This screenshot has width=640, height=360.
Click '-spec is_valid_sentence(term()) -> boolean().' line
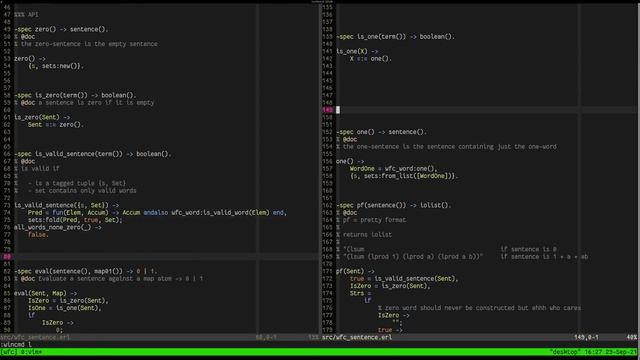pos(93,154)
